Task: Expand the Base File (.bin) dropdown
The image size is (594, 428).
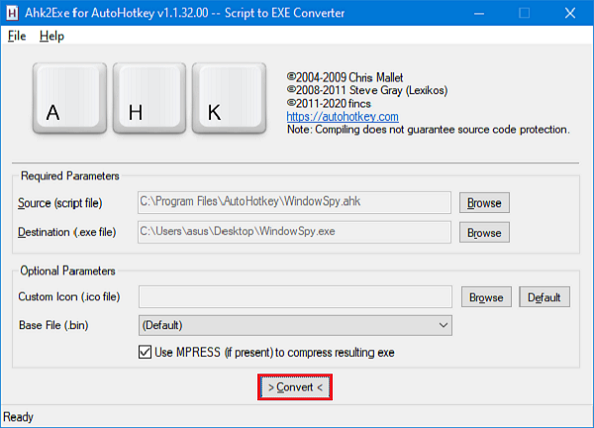Action: point(295,325)
